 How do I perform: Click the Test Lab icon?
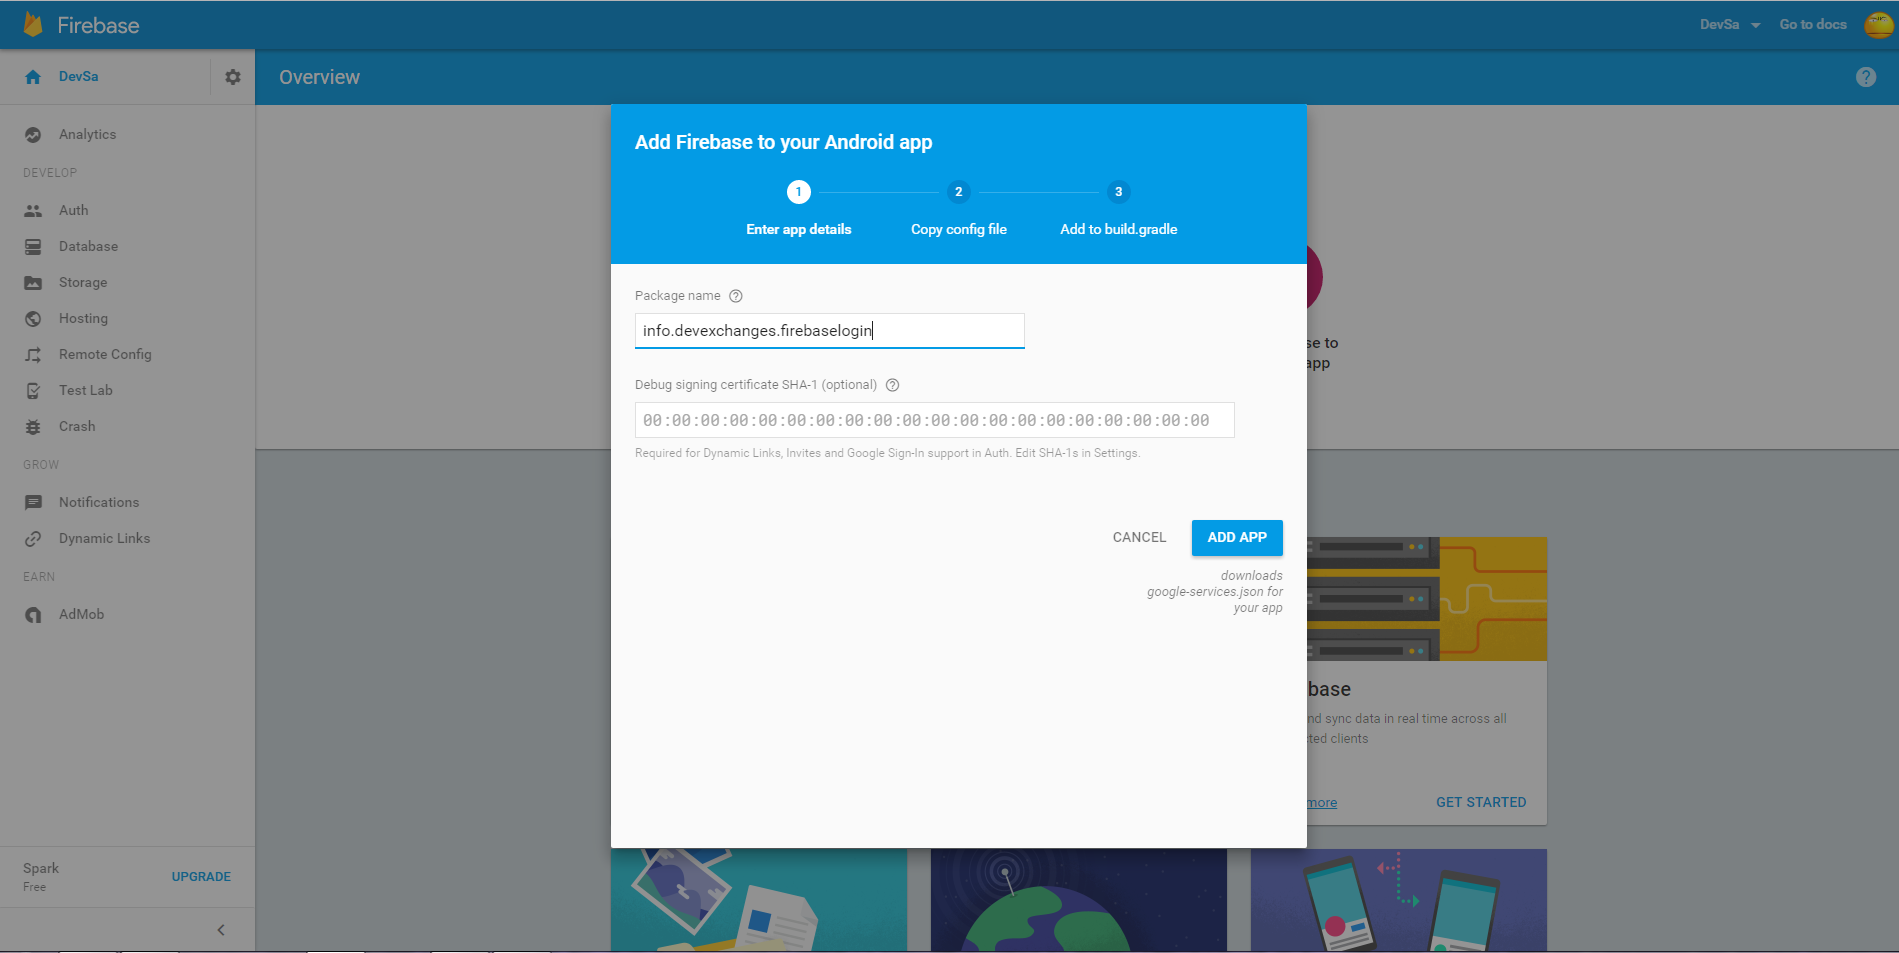point(33,391)
